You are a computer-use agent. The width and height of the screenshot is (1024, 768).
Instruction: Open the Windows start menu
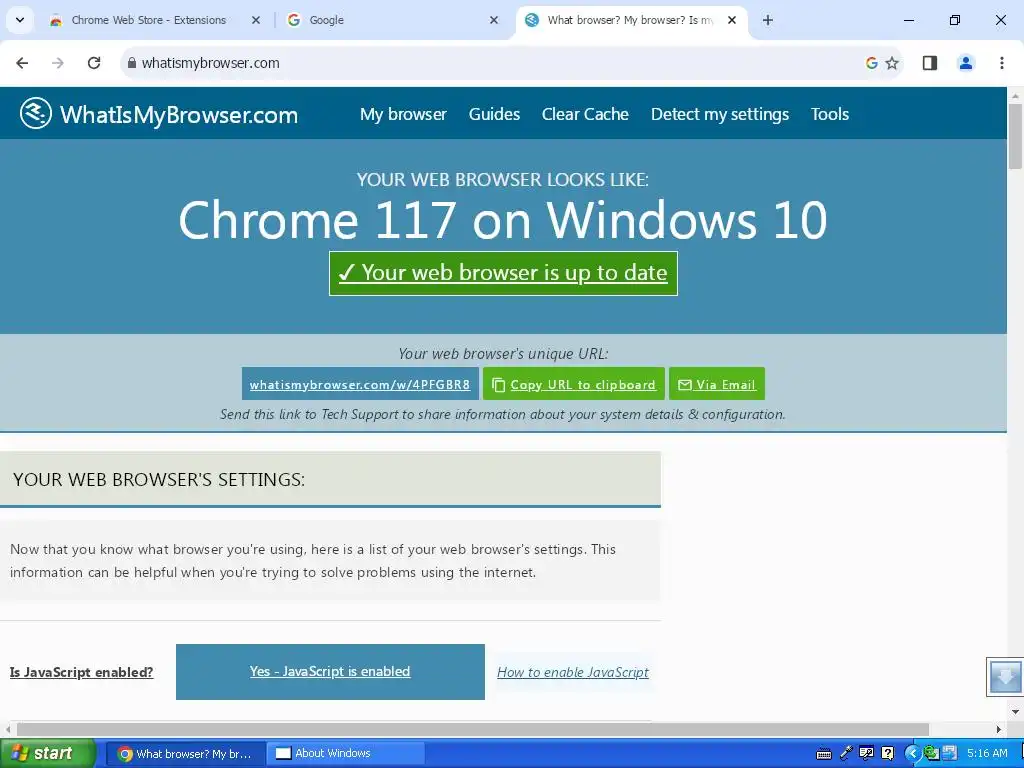pos(47,754)
